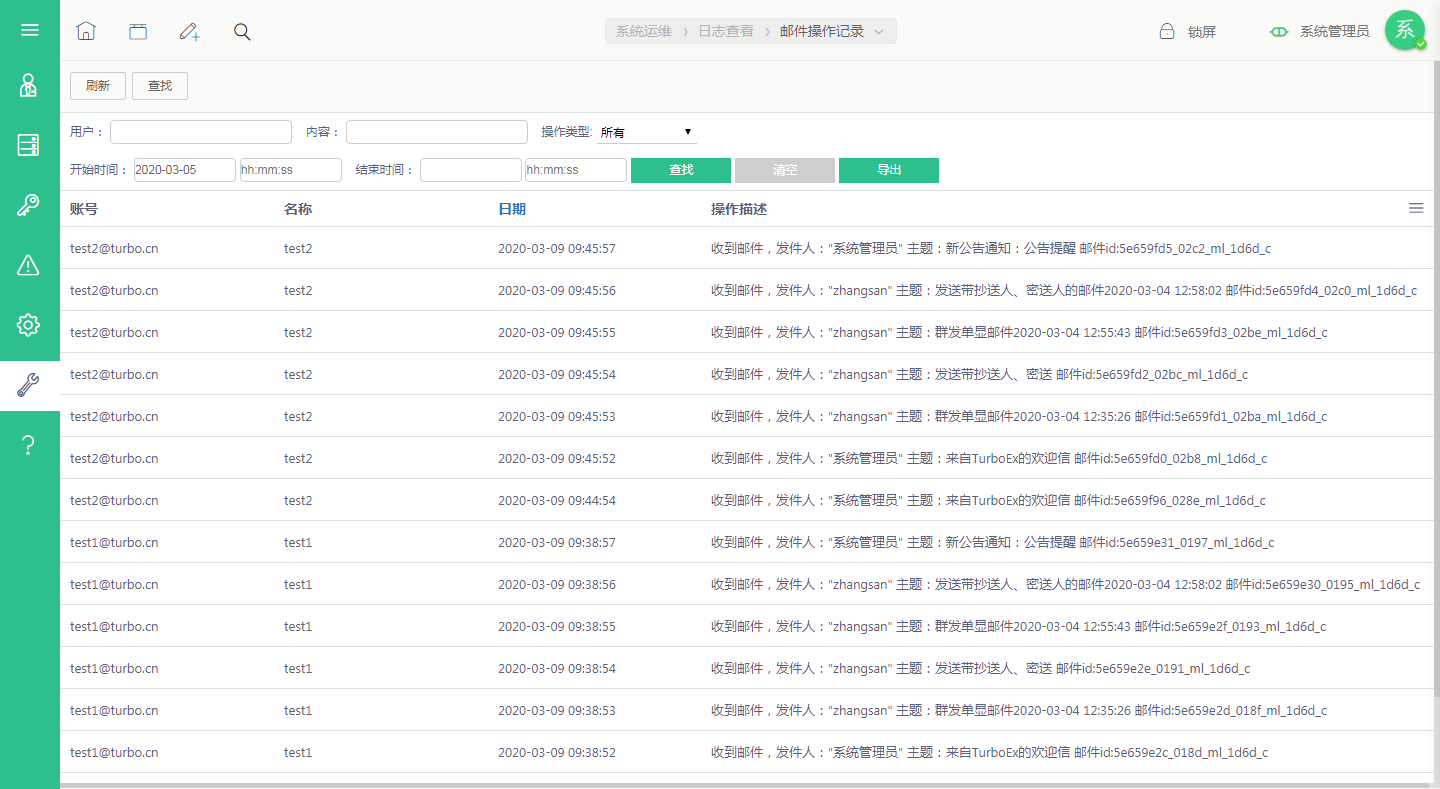Open the key security sidebar icon
This screenshot has height=789, width=1440.
coord(29,205)
